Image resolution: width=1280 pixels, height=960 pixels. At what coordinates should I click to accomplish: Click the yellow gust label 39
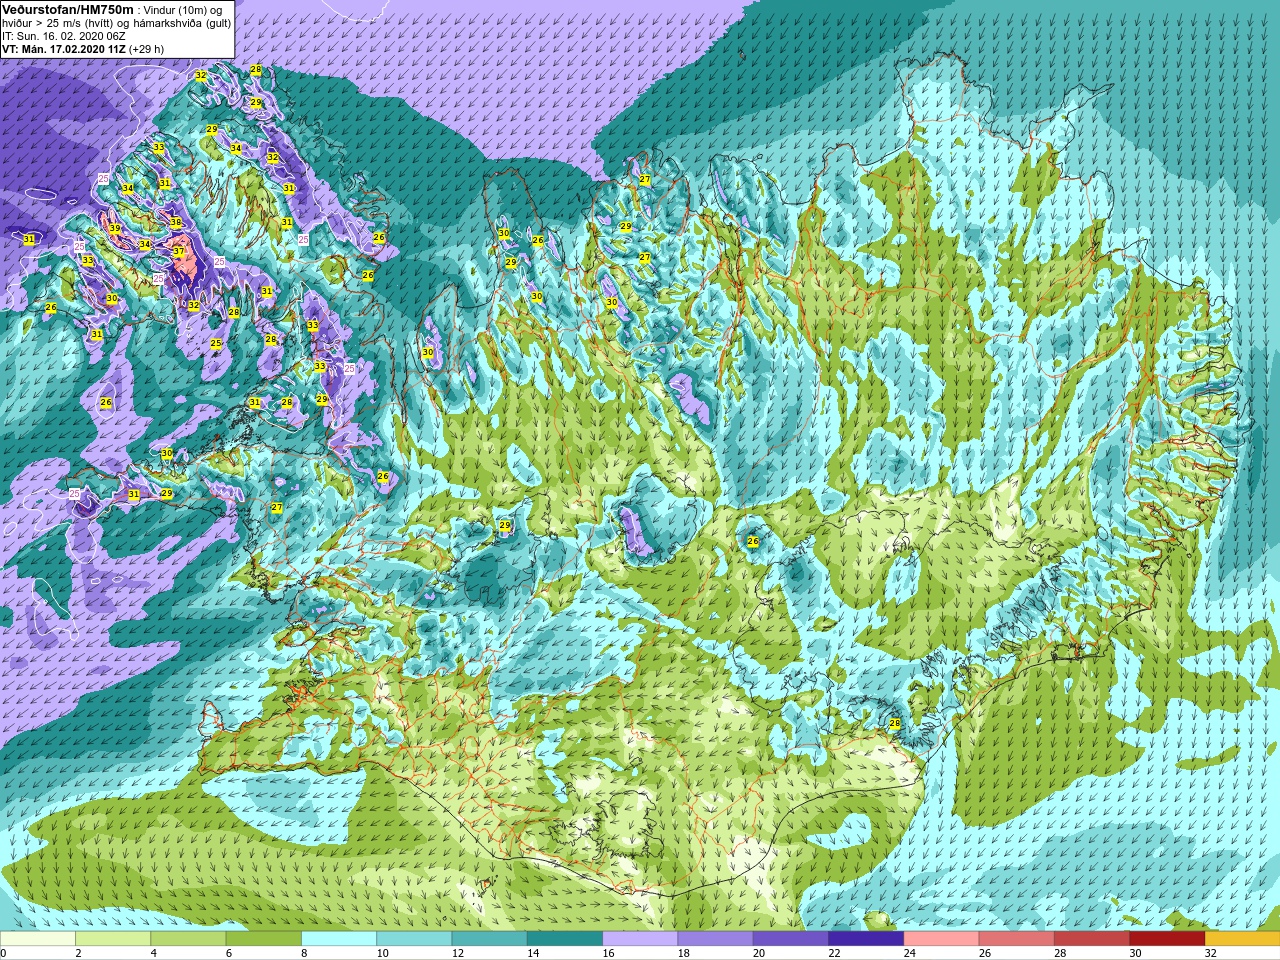(x=115, y=228)
